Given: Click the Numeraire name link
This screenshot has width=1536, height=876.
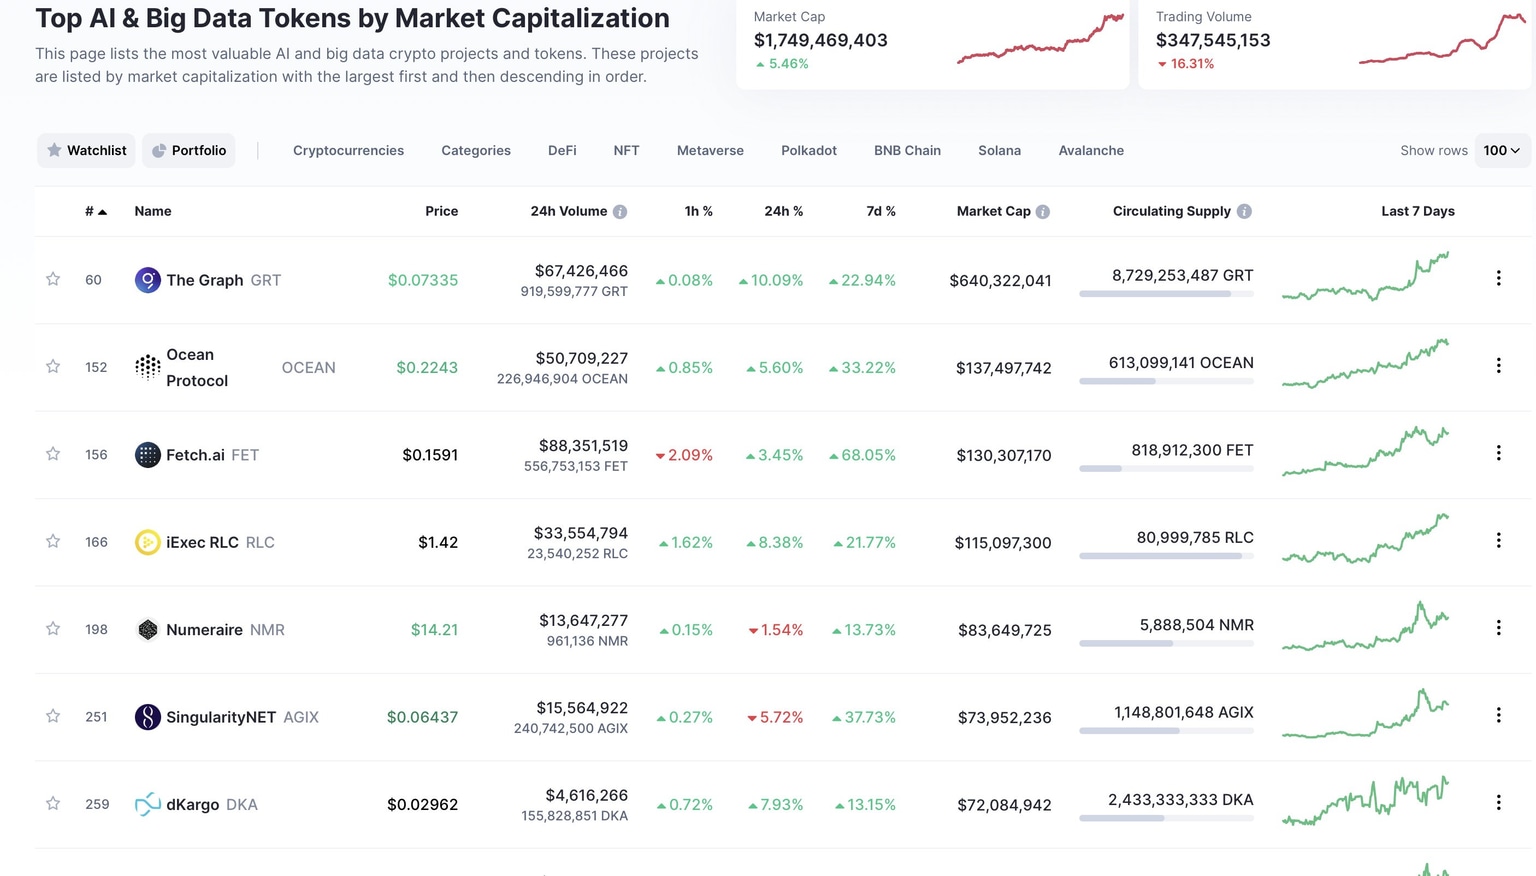Looking at the screenshot, I should click(205, 629).
